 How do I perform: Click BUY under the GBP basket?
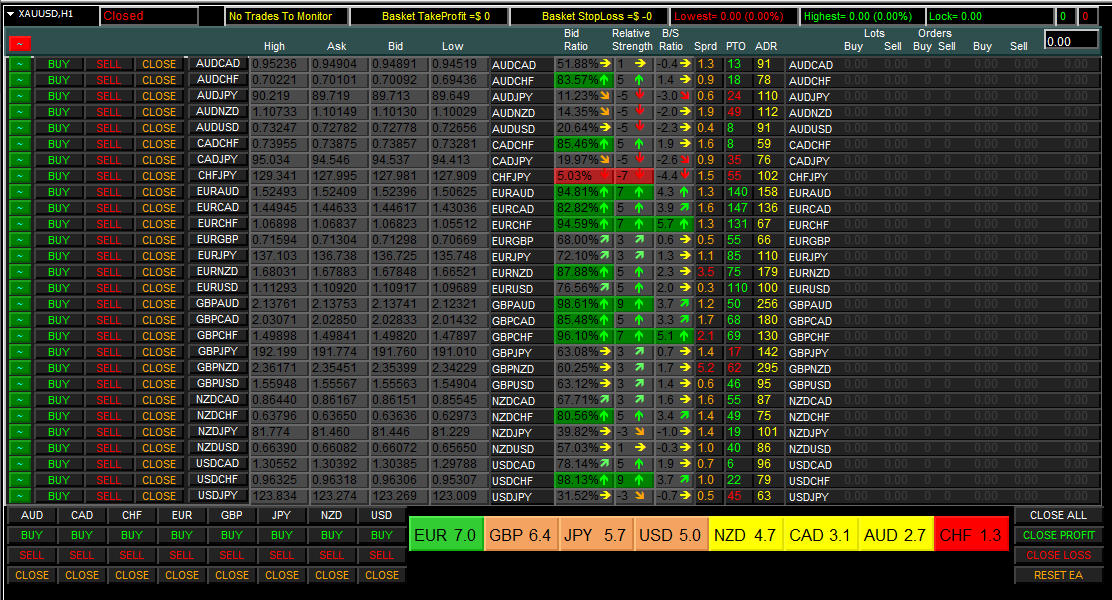tap(232, 535)
